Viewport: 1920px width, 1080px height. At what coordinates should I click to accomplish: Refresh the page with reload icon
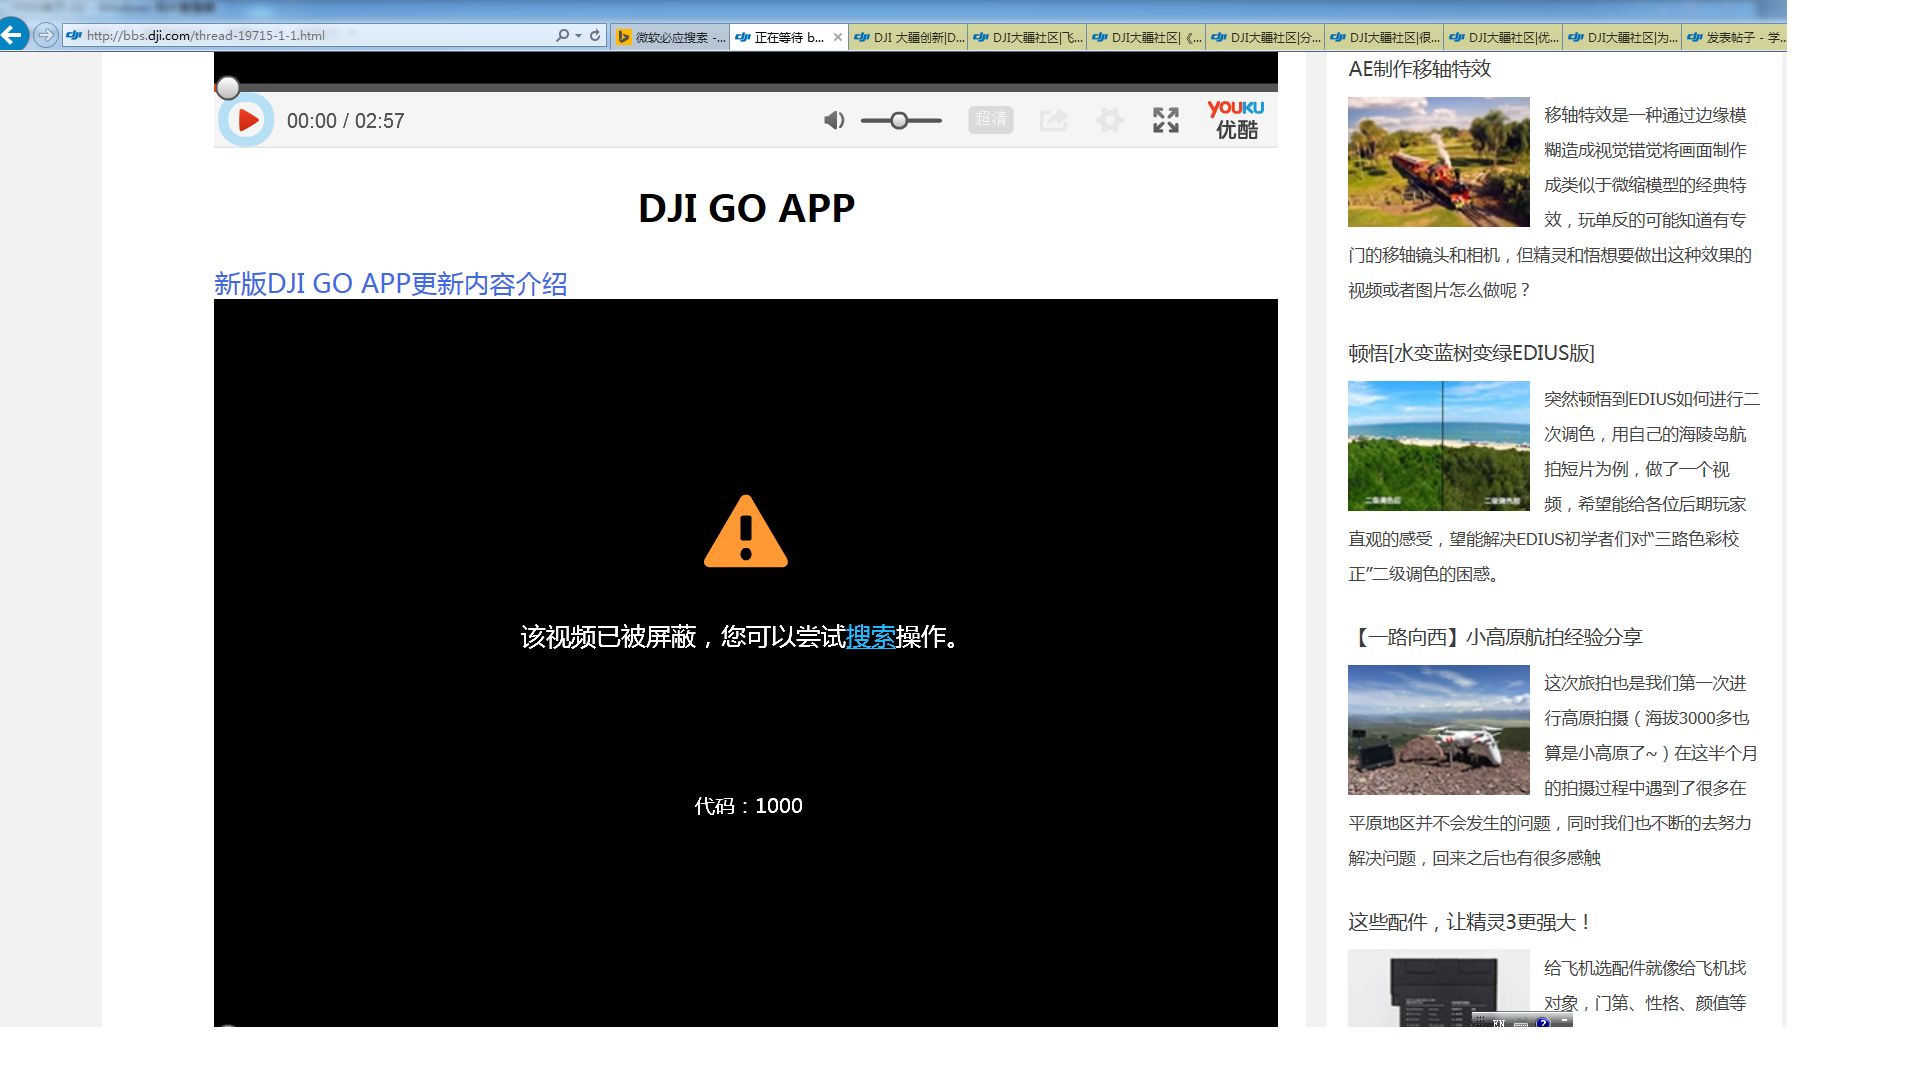(x=595, y=35)
